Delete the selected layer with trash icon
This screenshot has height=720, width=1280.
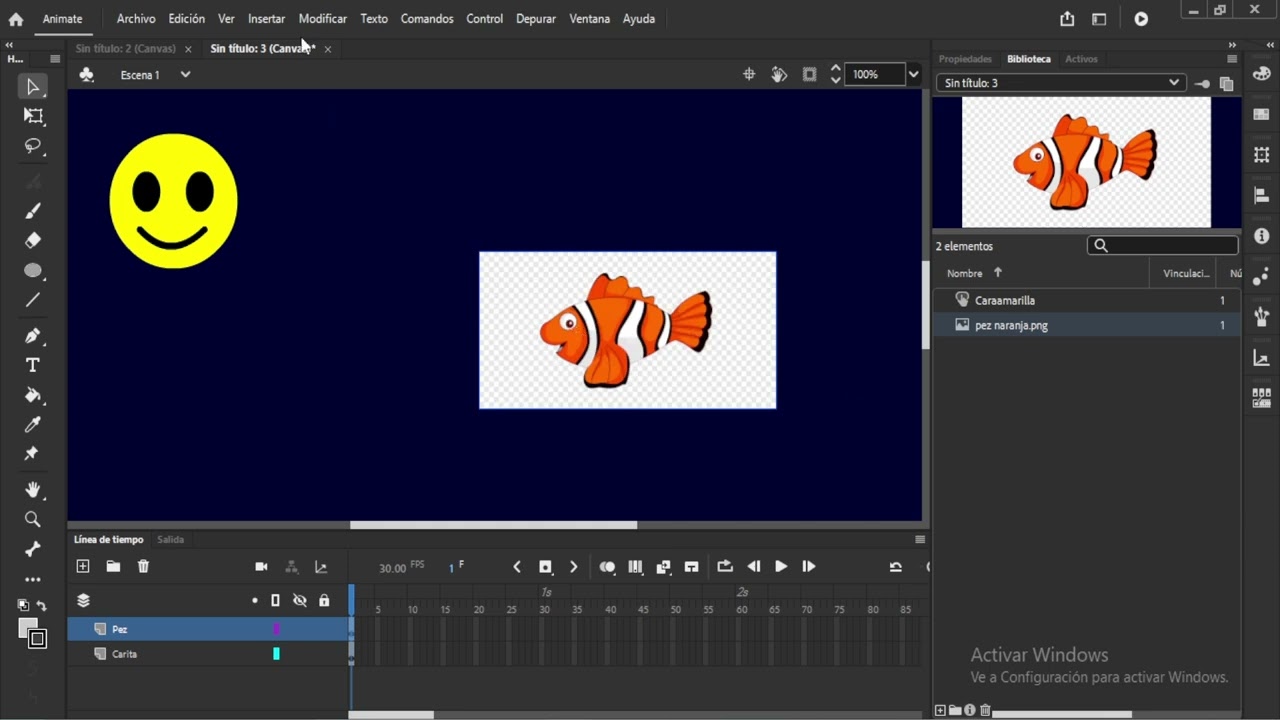pyautogui.click(x=143, y=566)
